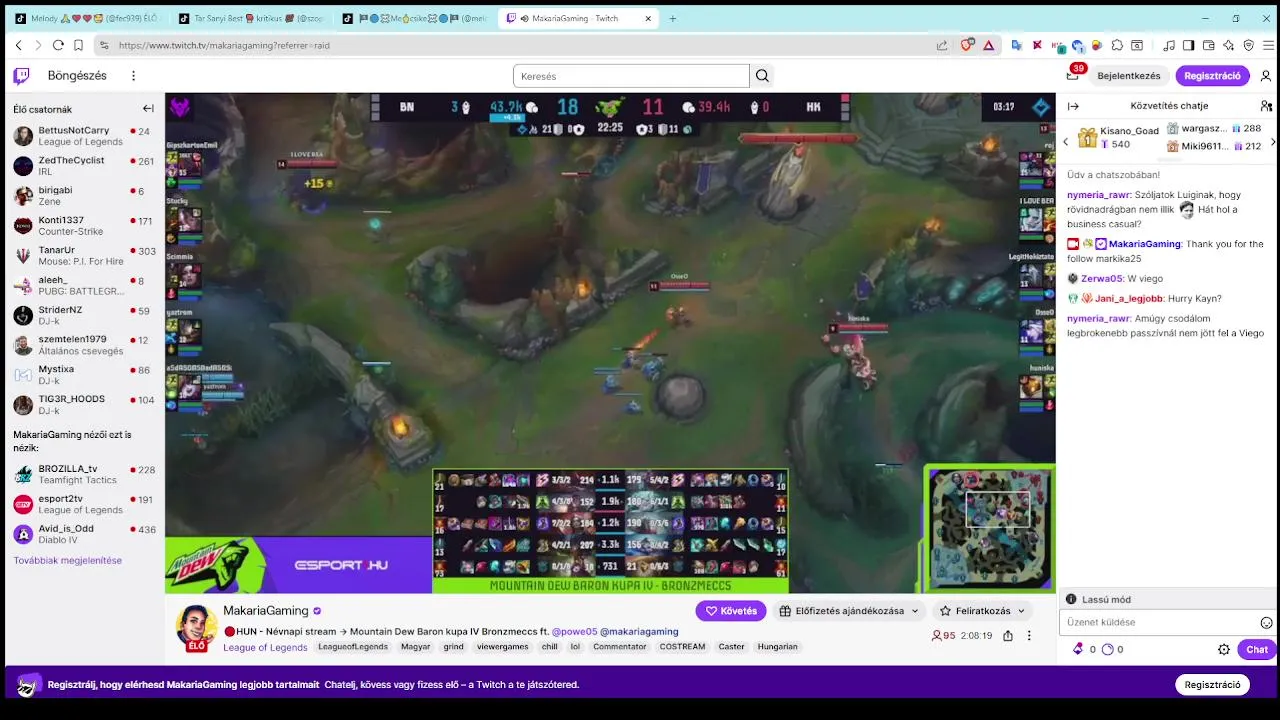Click Zerwa05 username in chat
This screenshot has width=1280, height=720.
click(1102, 279)
